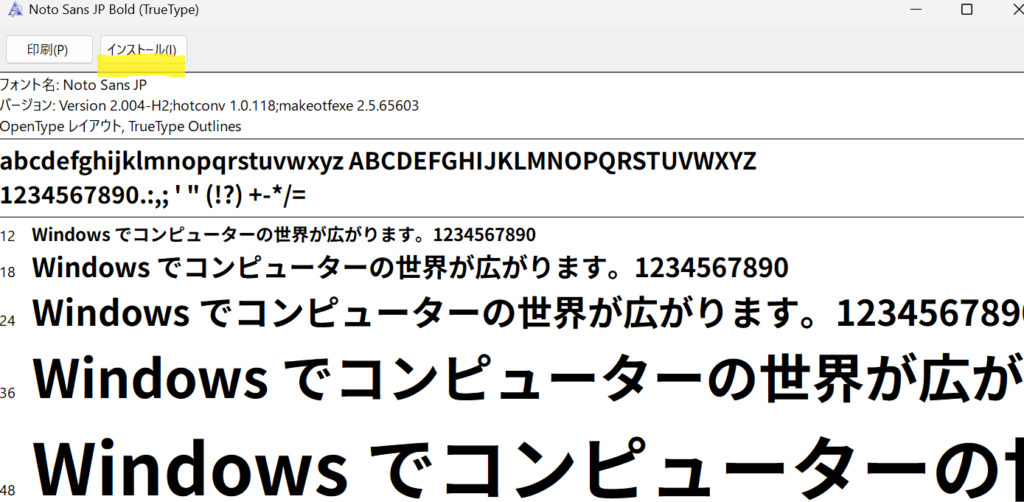Click the 24 point size label
1024x502 pixels.
[8, 321]
